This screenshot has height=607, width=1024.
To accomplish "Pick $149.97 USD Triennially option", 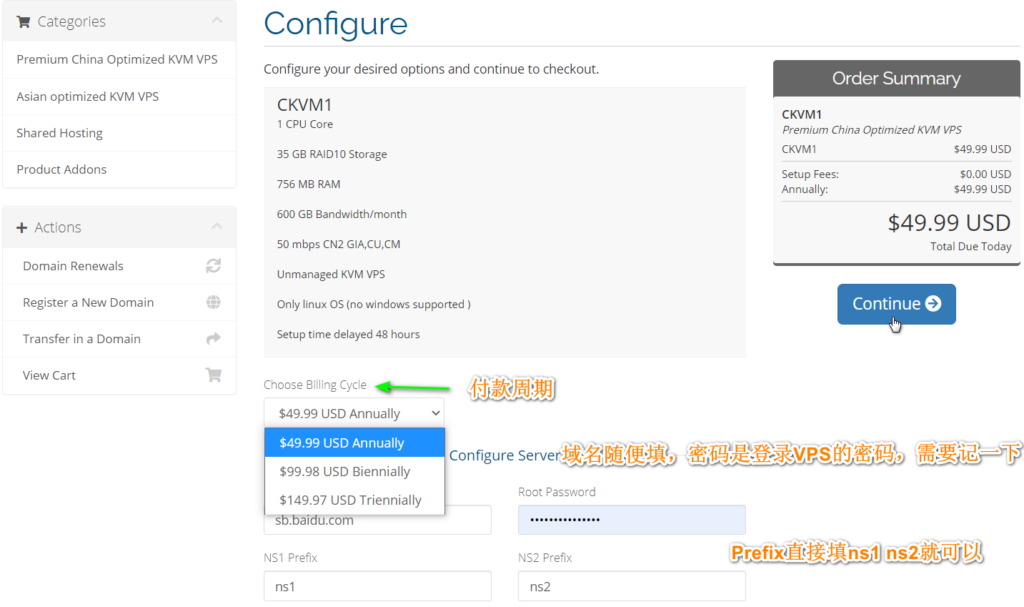I will point(355,500).
